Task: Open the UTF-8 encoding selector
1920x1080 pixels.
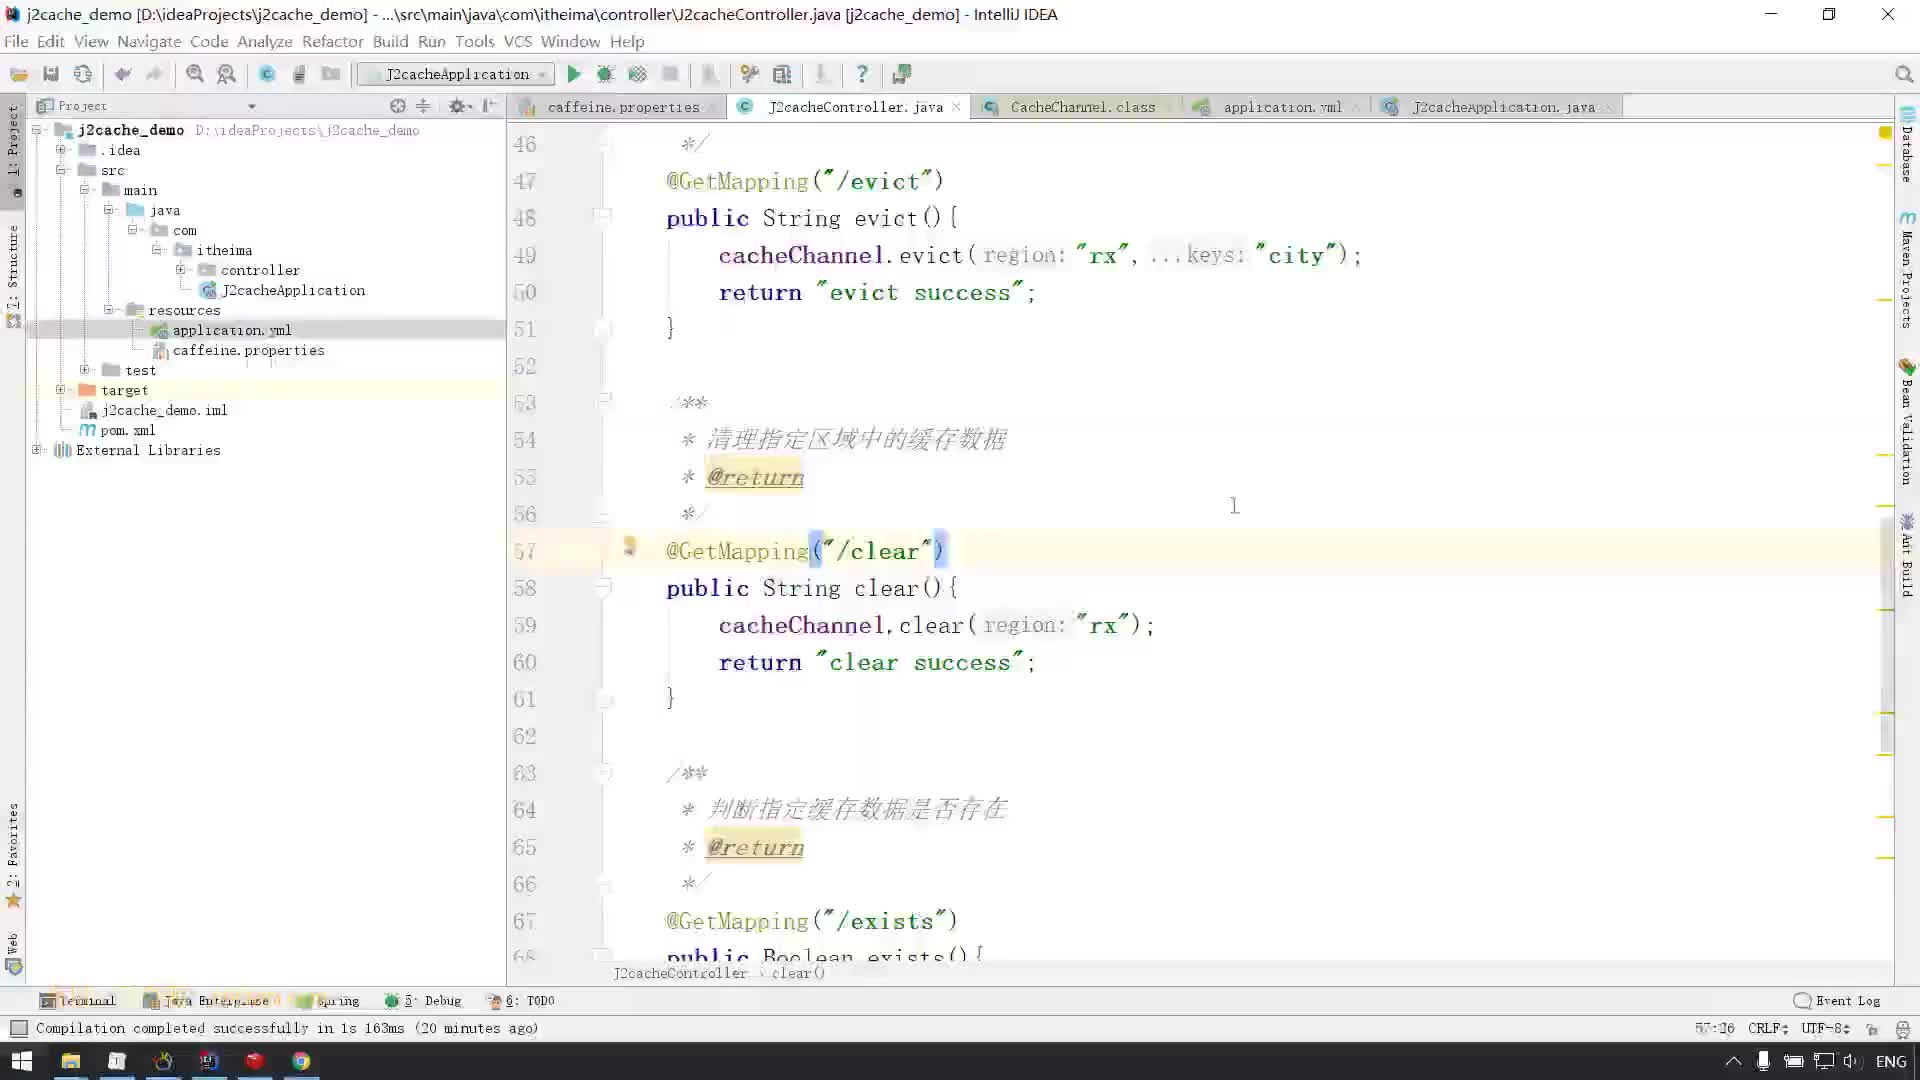Action: pos(1825,1028)
